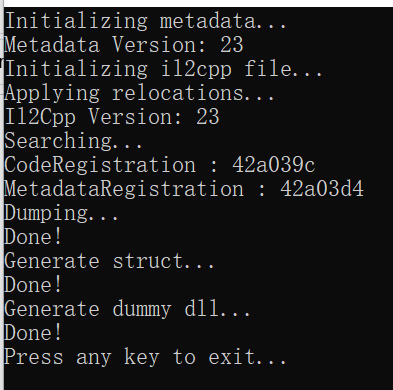Click the 'Searching...' console line
This screenshot has height=390, width=393.
coord(73,141)
